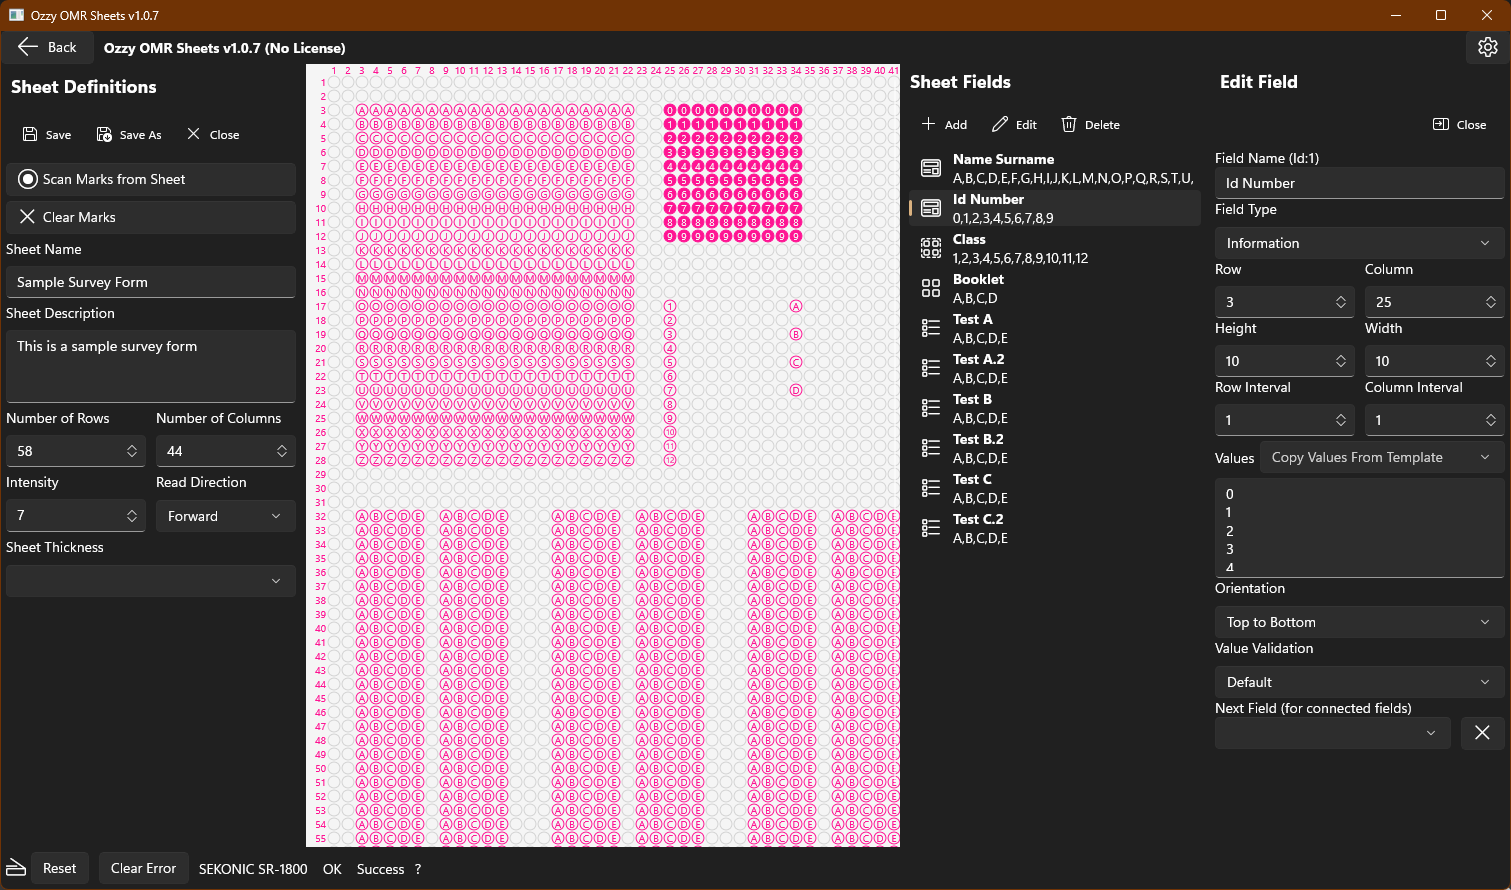Open the Read Direction dropdown
The height and width of the screenshot is (890, 1511).
[x=225, y=515]
